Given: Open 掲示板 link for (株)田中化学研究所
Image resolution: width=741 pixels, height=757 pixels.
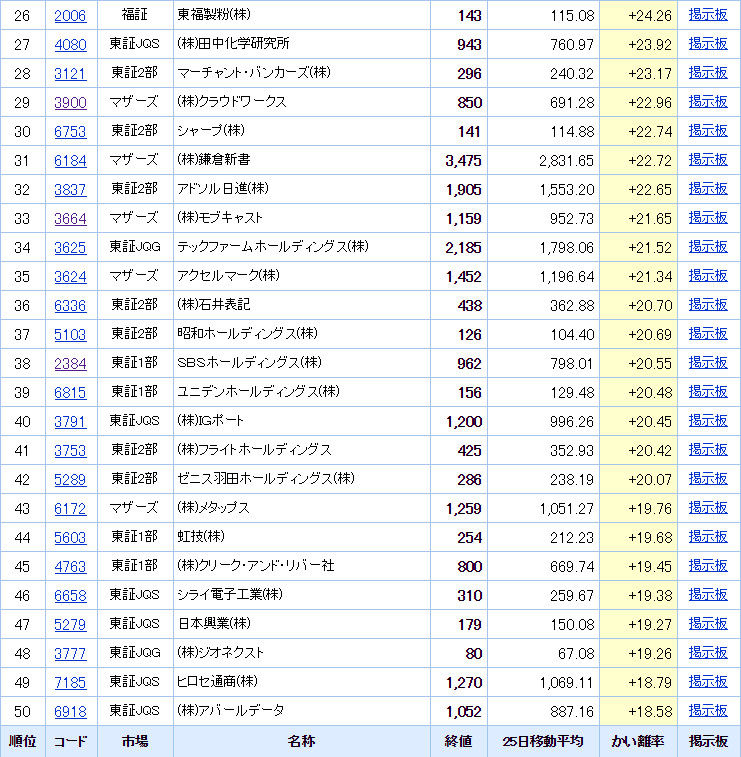Looking at the screenshot, I should [x=708, y=44].
